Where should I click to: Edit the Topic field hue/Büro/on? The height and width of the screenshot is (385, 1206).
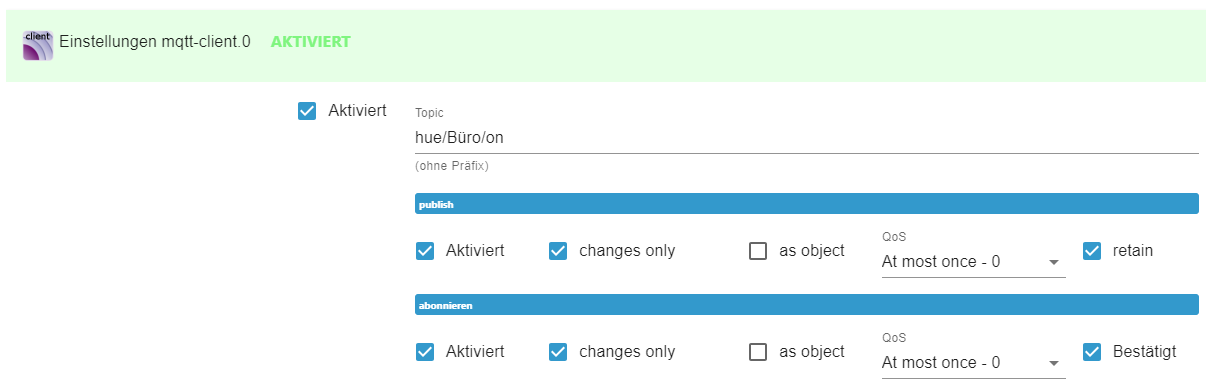[806, 138]
